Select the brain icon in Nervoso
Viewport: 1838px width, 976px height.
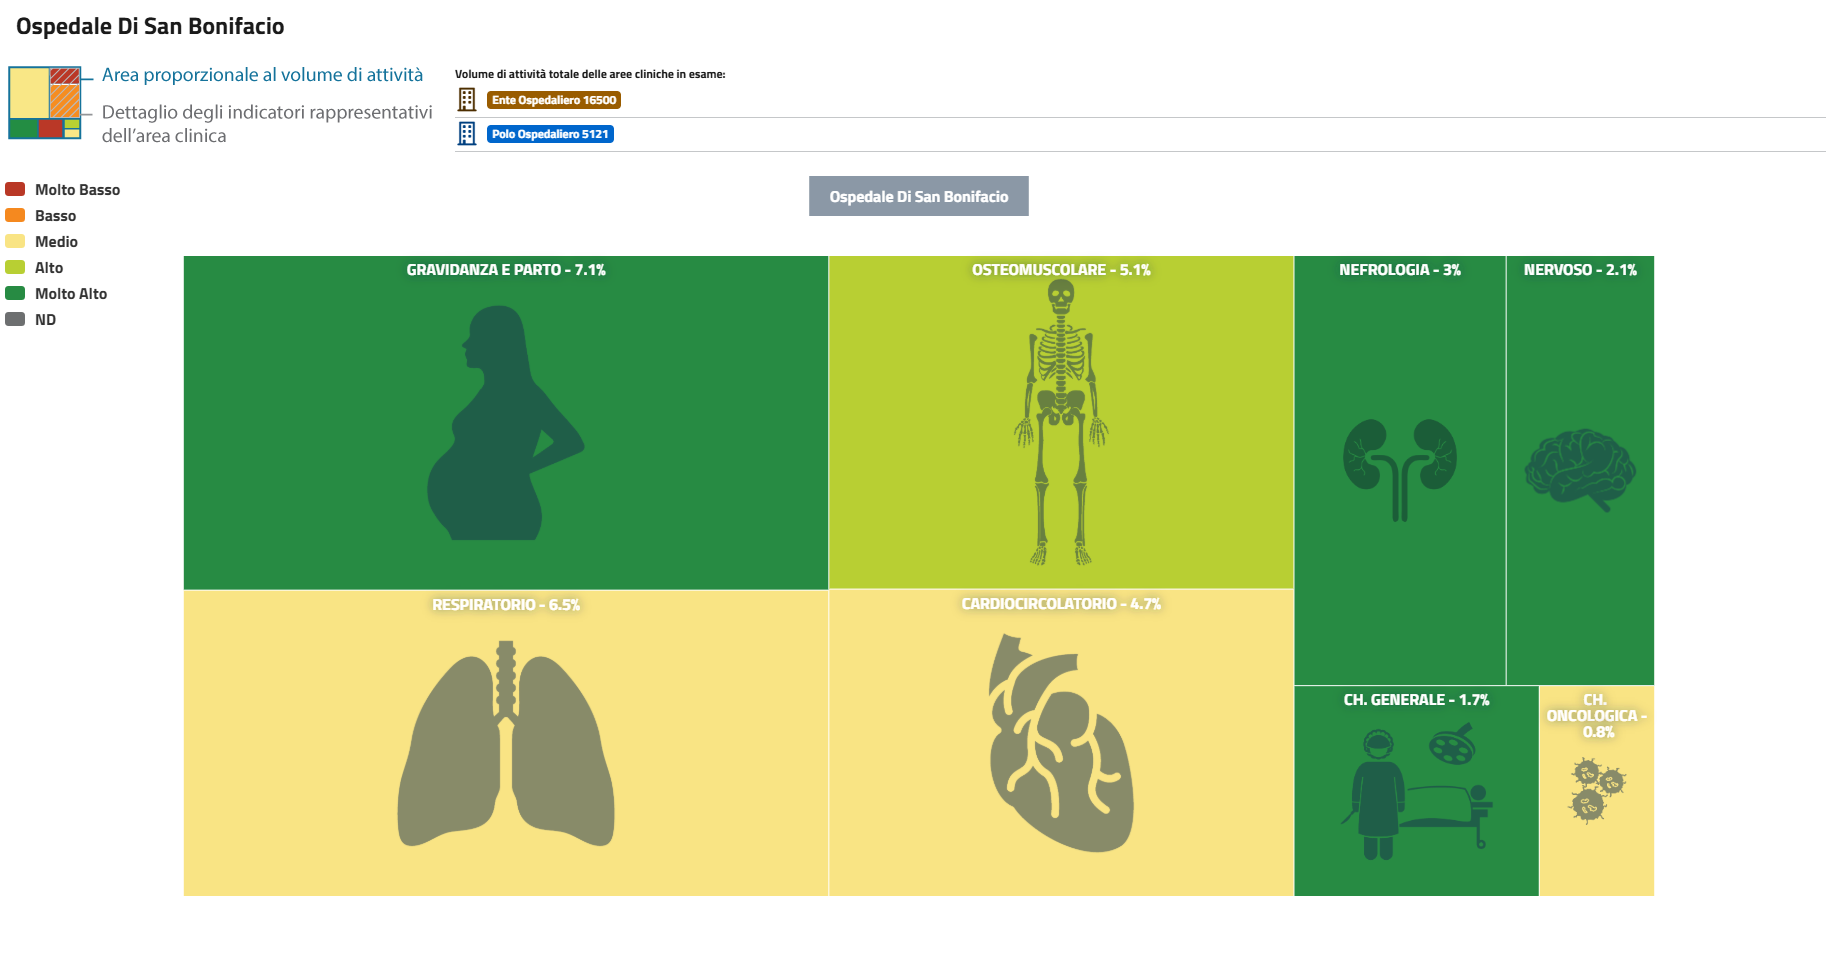click(x=1580, y=469)
